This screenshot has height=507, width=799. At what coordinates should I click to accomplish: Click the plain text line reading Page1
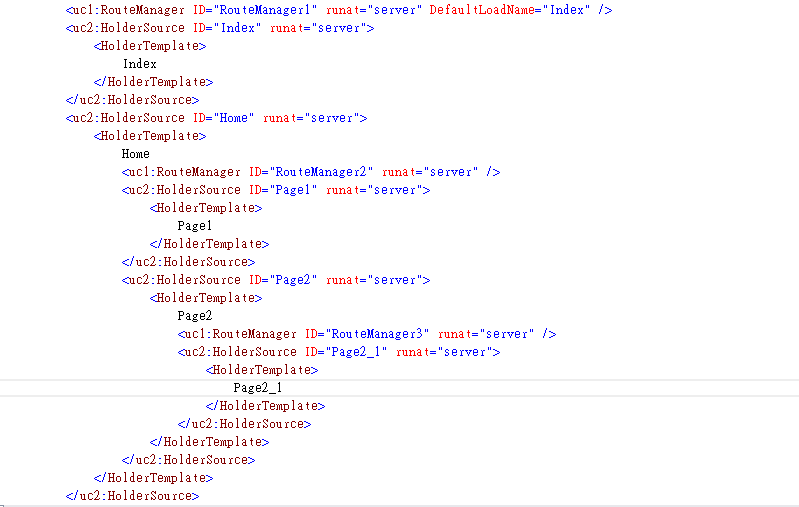(x=195, y=226)
